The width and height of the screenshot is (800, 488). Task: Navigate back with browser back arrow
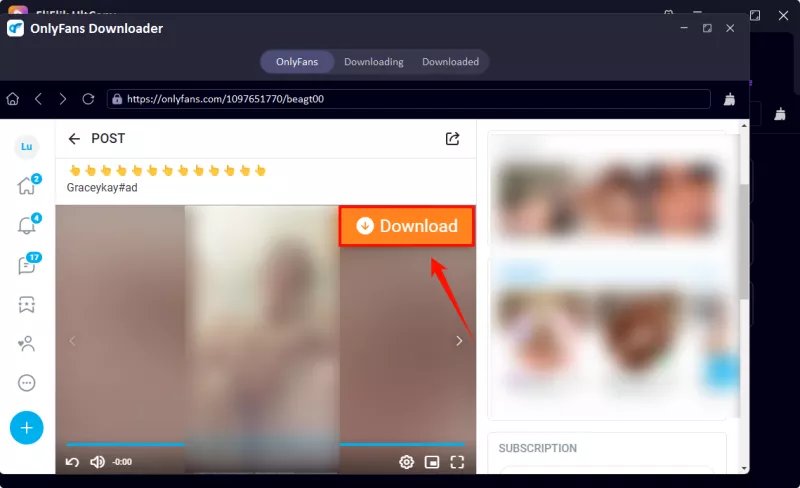(x=38, y=99)
